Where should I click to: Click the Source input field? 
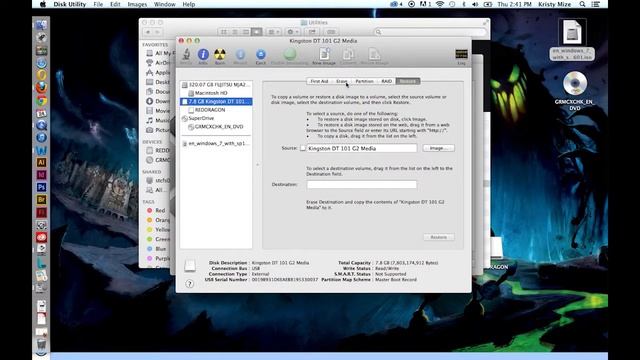(362, 148)
